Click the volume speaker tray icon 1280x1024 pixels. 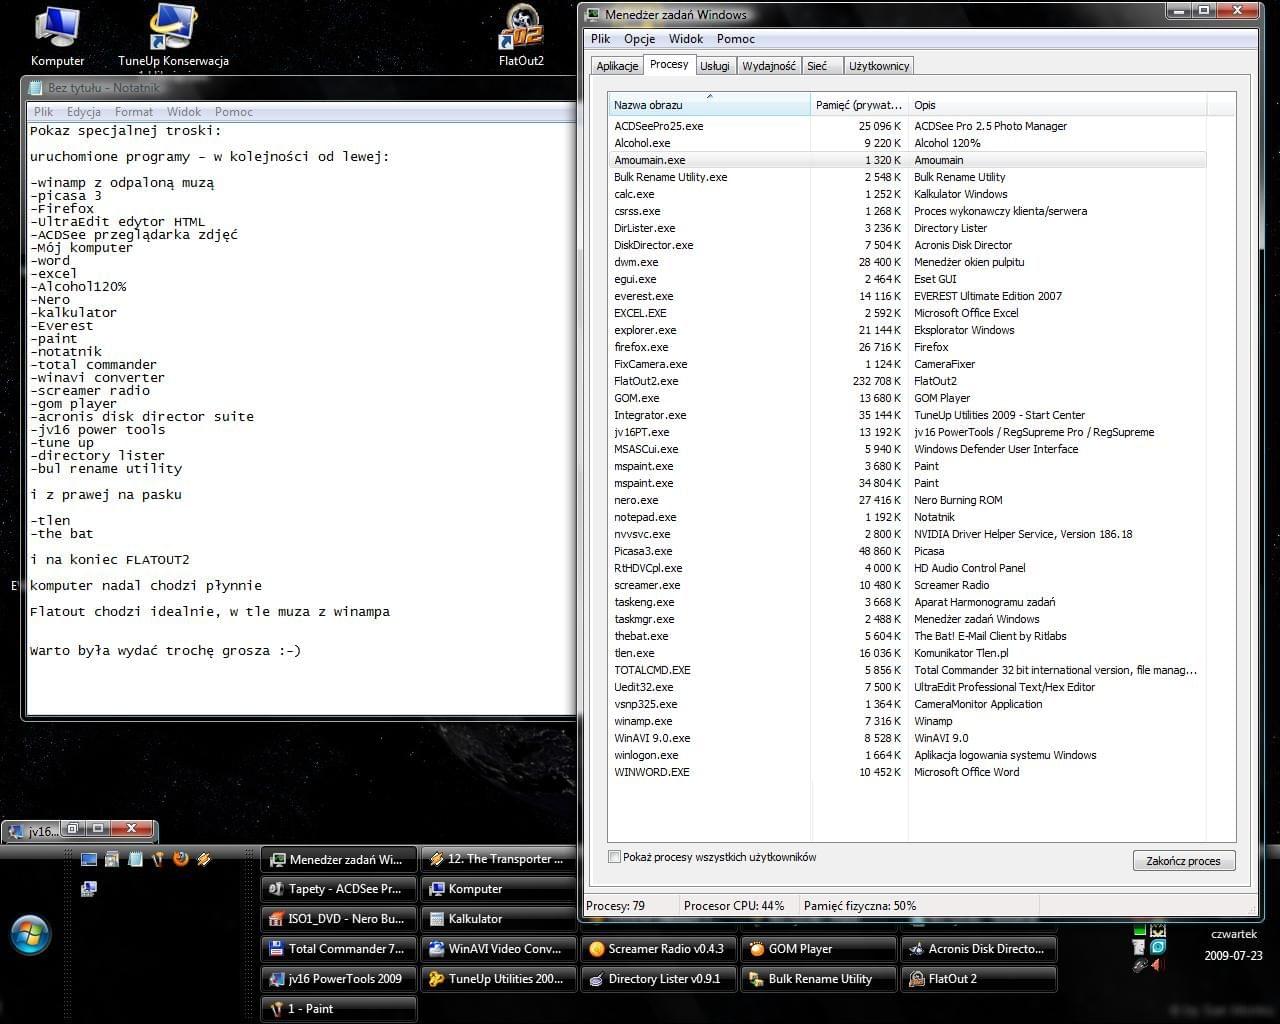click(x=1158, y=965)
